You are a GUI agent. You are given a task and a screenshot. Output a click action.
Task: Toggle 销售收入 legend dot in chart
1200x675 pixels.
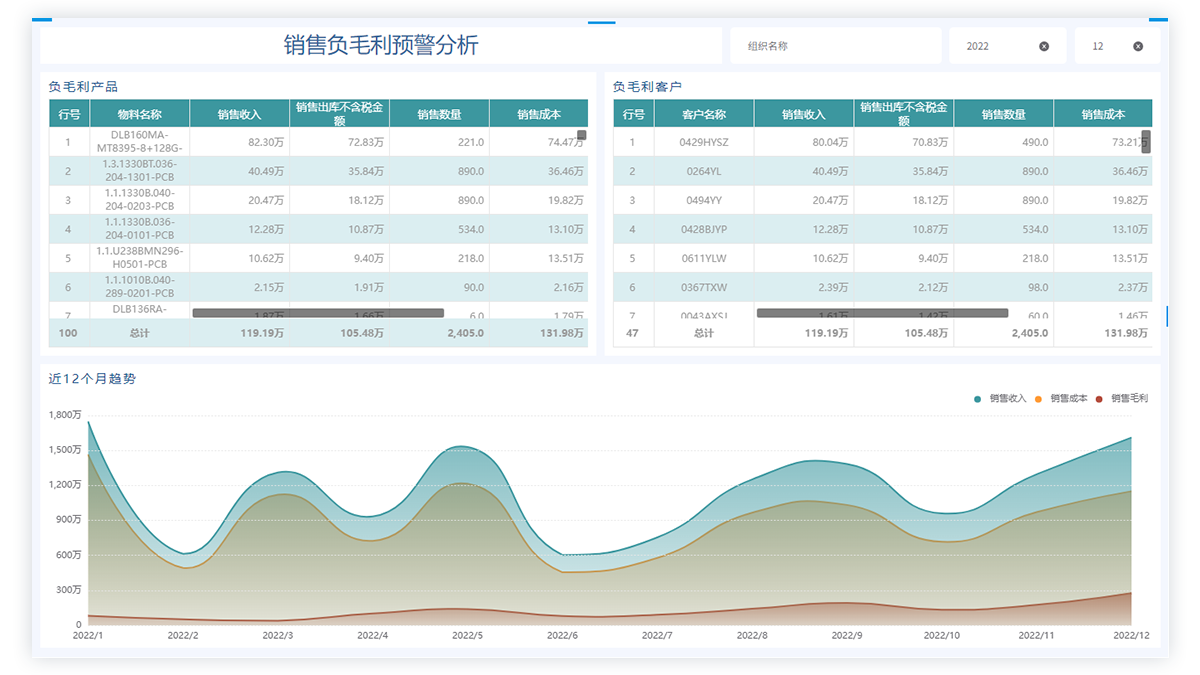pos(978,399)
